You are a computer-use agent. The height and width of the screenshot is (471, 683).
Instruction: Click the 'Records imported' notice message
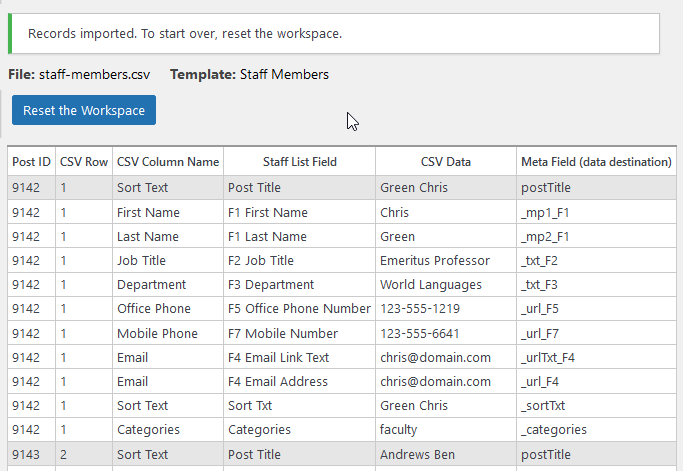pos(185,34)
